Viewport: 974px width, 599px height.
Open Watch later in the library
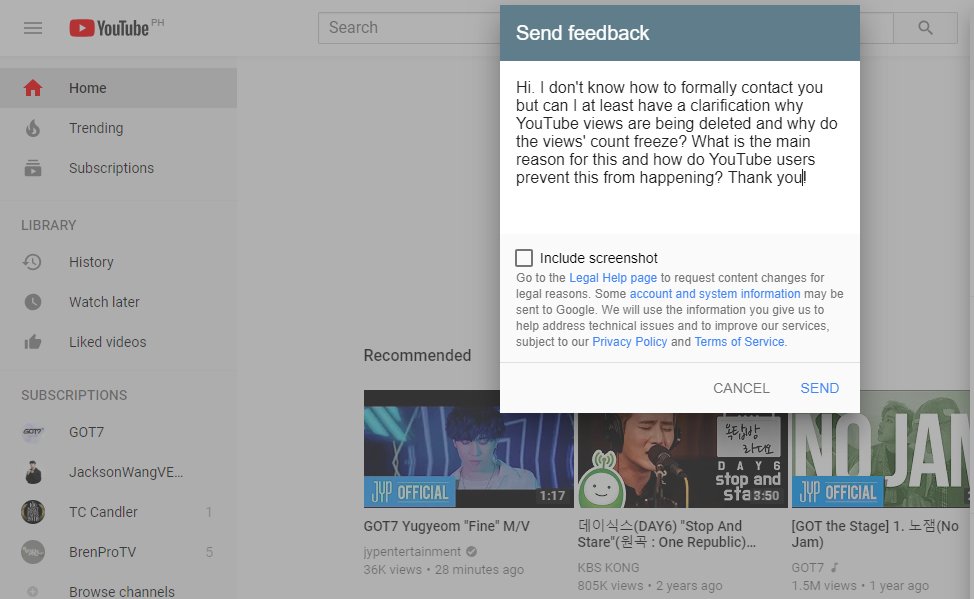click(118, 302)
